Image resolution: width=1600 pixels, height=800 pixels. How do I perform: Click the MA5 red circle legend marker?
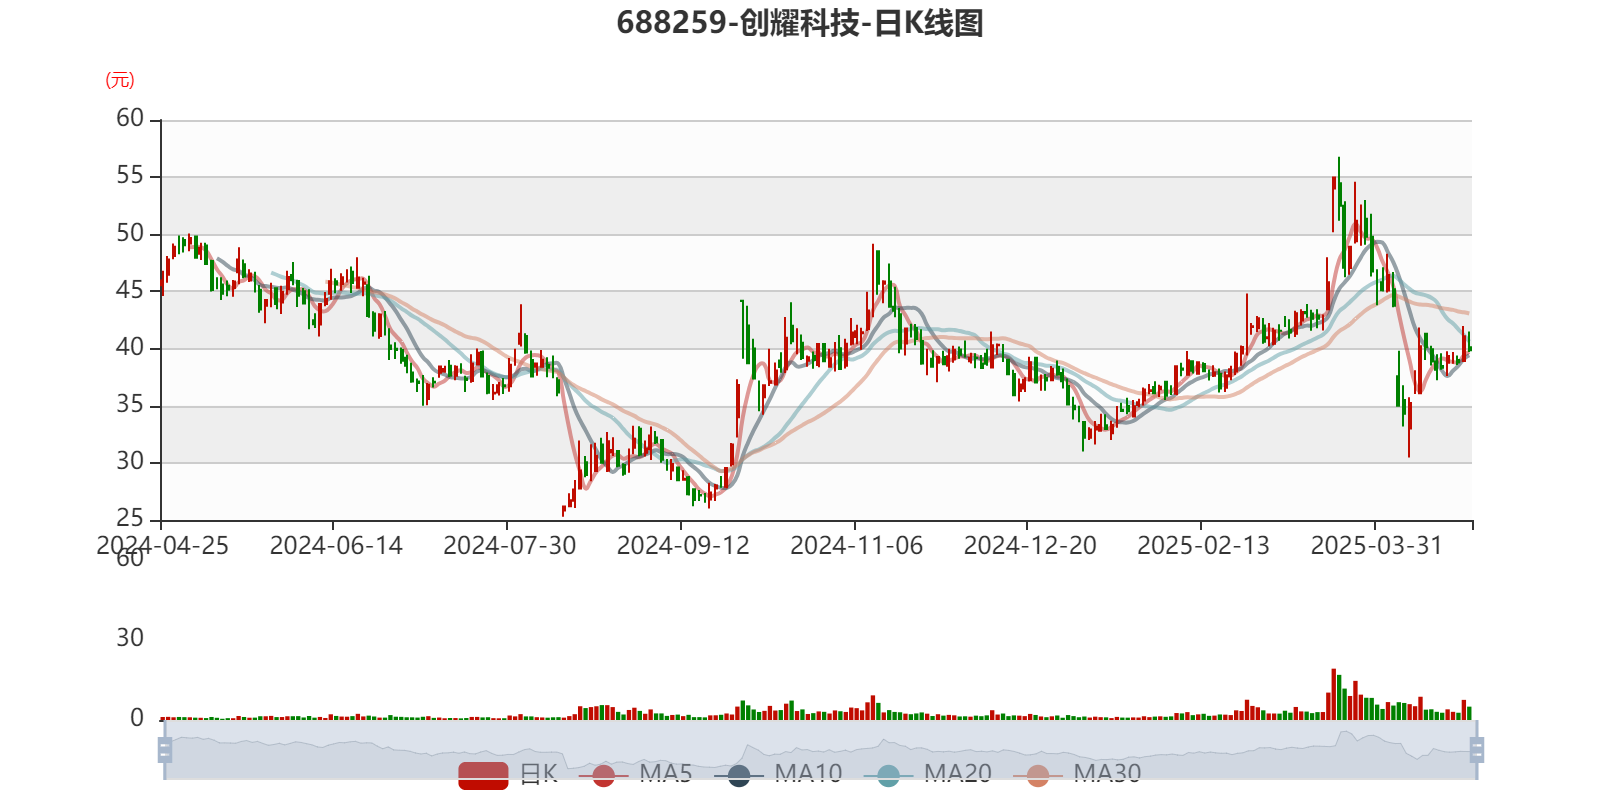(603, 775)
